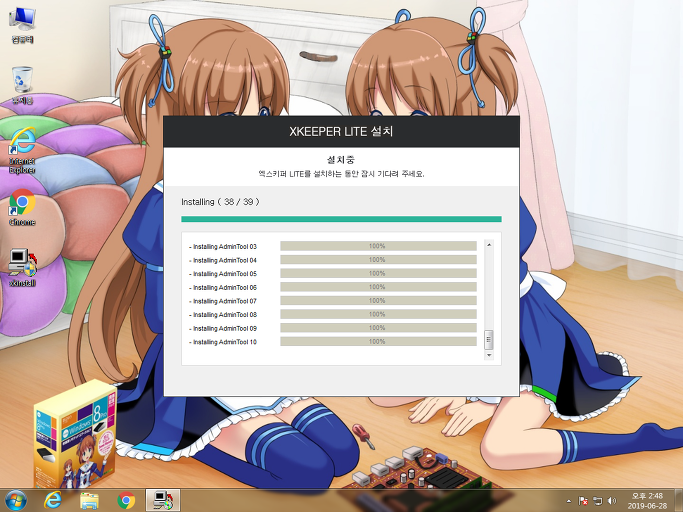Open the volume speaker tray icon
The image size is (683, 512).
(612, 501)
